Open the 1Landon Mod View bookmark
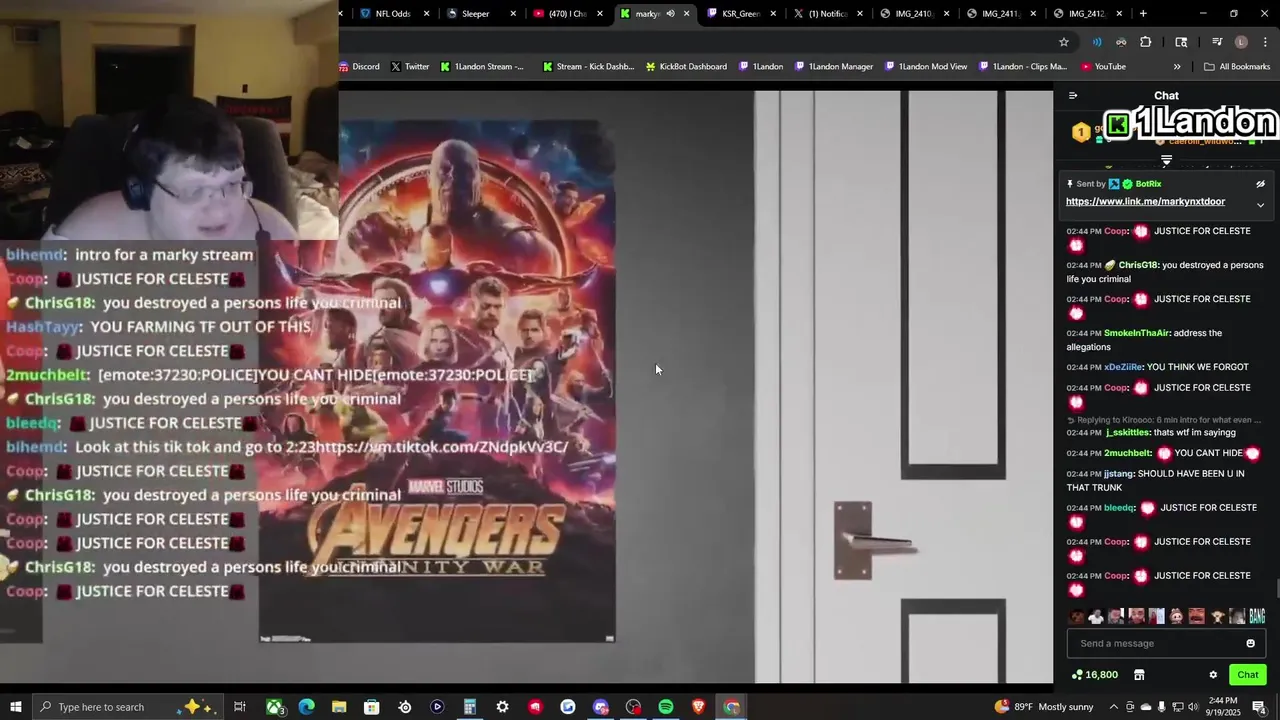 pos(926,67)
